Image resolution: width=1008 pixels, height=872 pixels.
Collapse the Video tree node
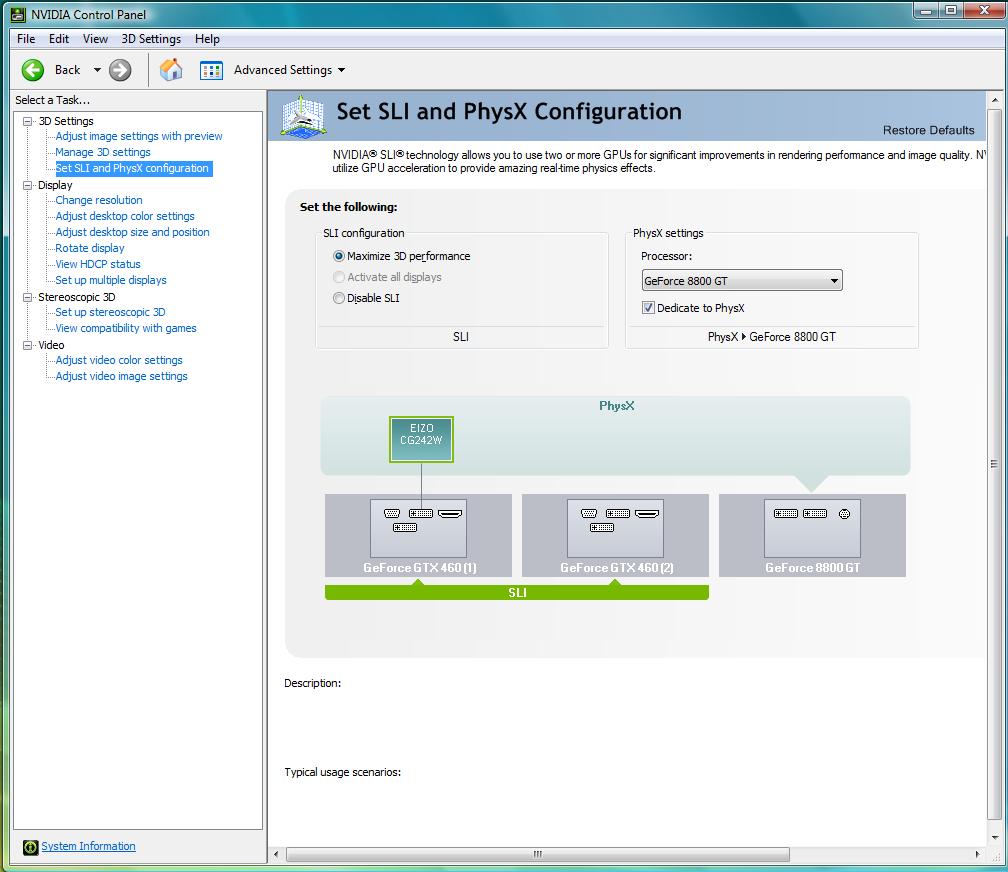point(28,345)
